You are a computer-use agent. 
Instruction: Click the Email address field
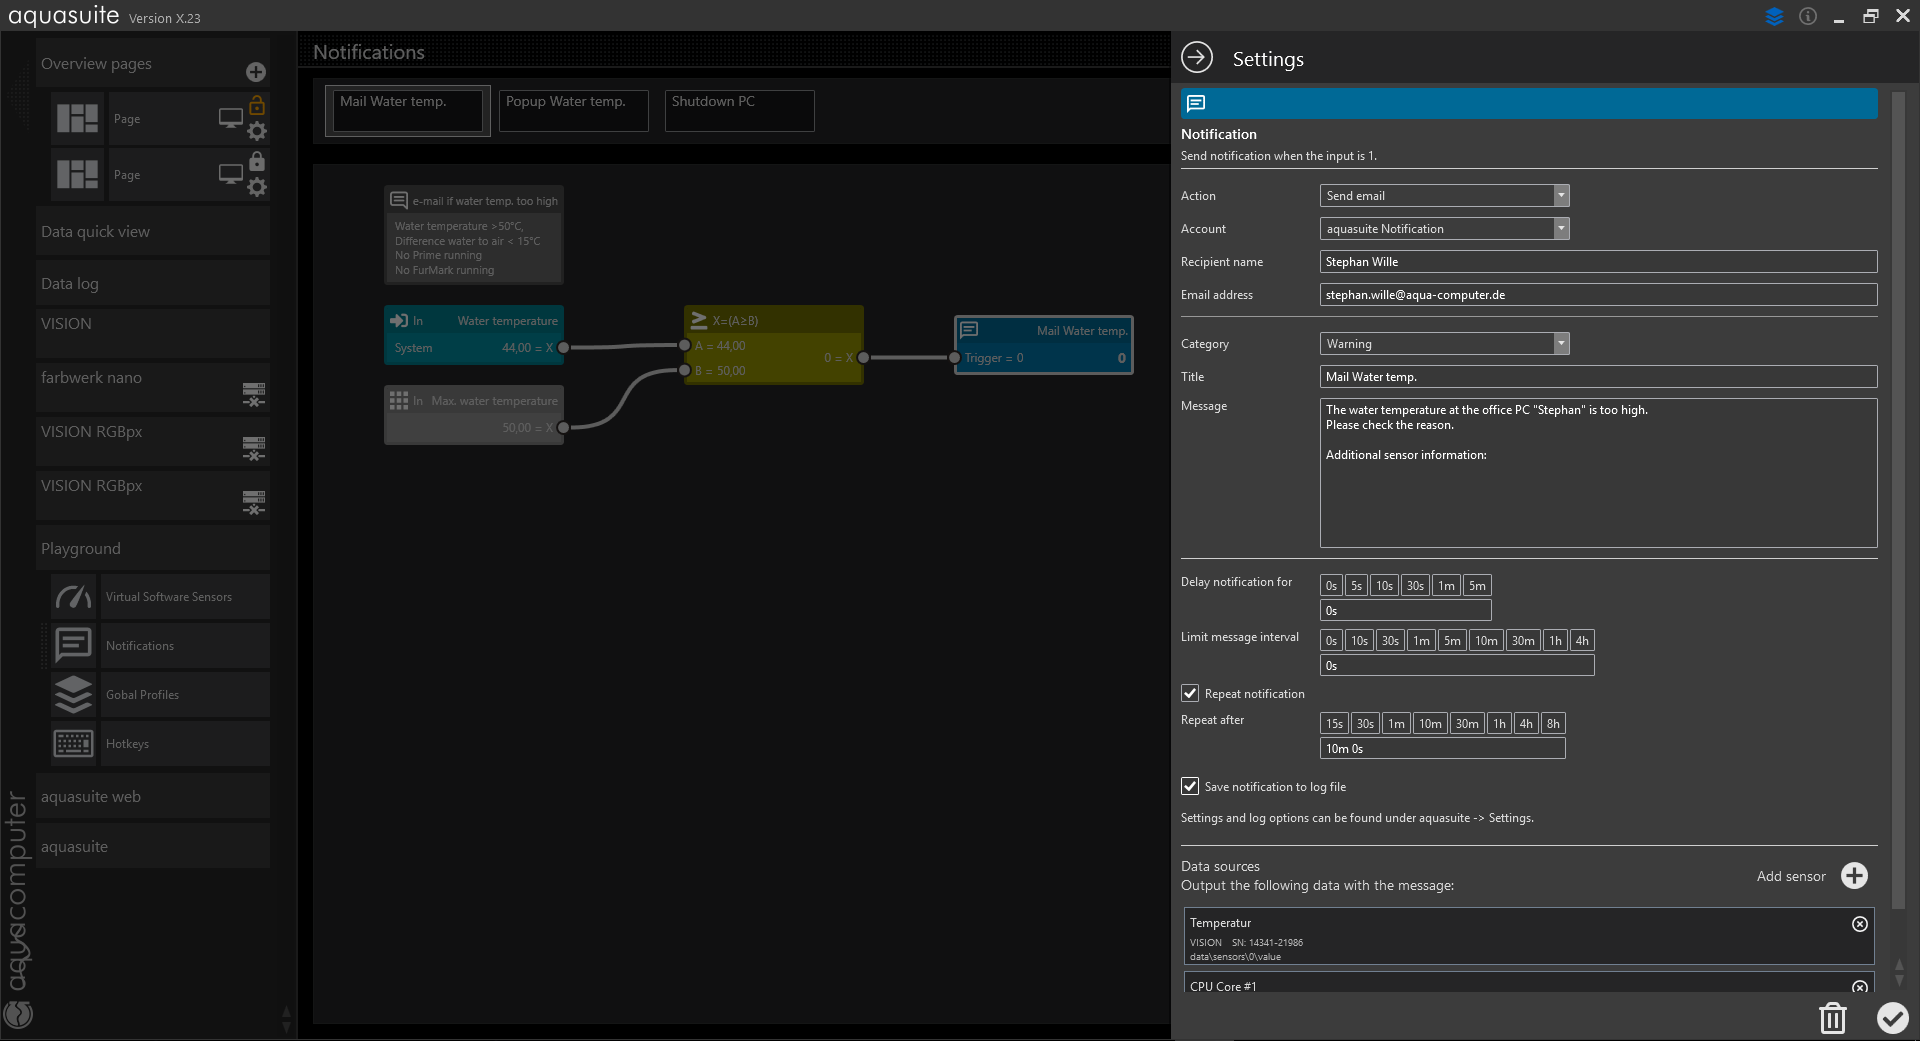coord(1598,295)
